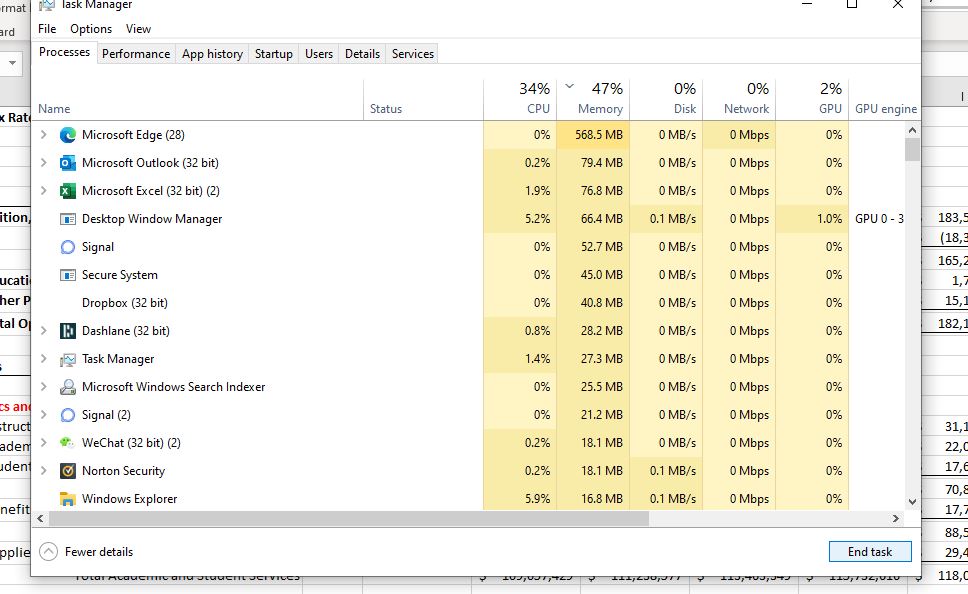Select the Task Manager process row icon
Image resolution: width=968 pixels, height=594 pixels.
pyautogui.click(x=68, y=359)
